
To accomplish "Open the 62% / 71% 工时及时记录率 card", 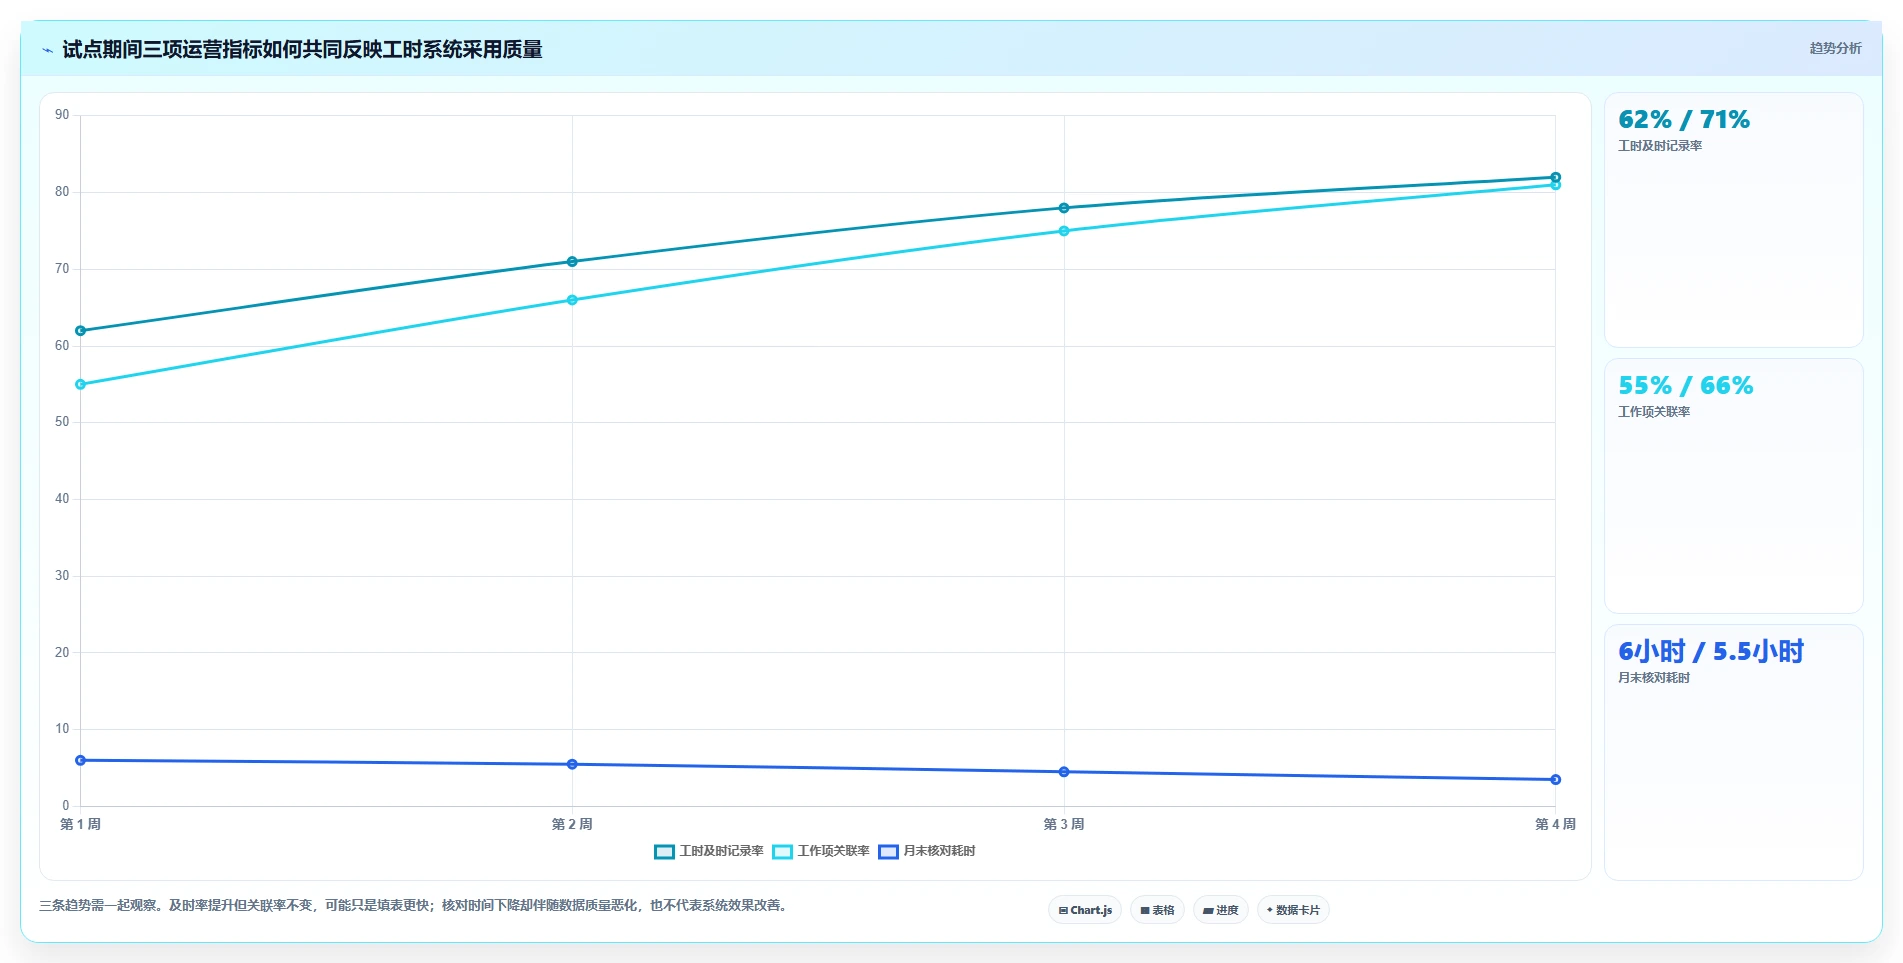I will (1733, 220).
